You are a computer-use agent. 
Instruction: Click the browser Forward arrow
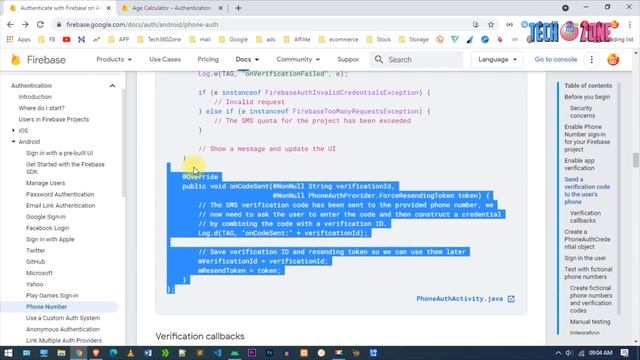(x=25, y=24)
